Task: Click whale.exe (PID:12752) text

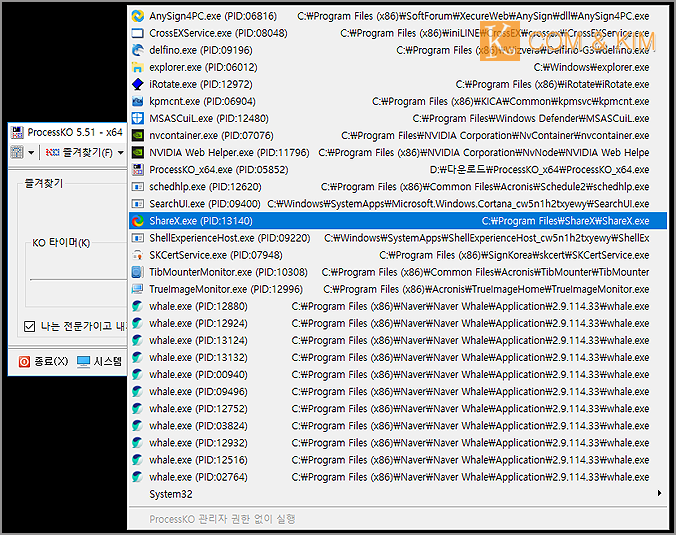Action: click(198, 409)
